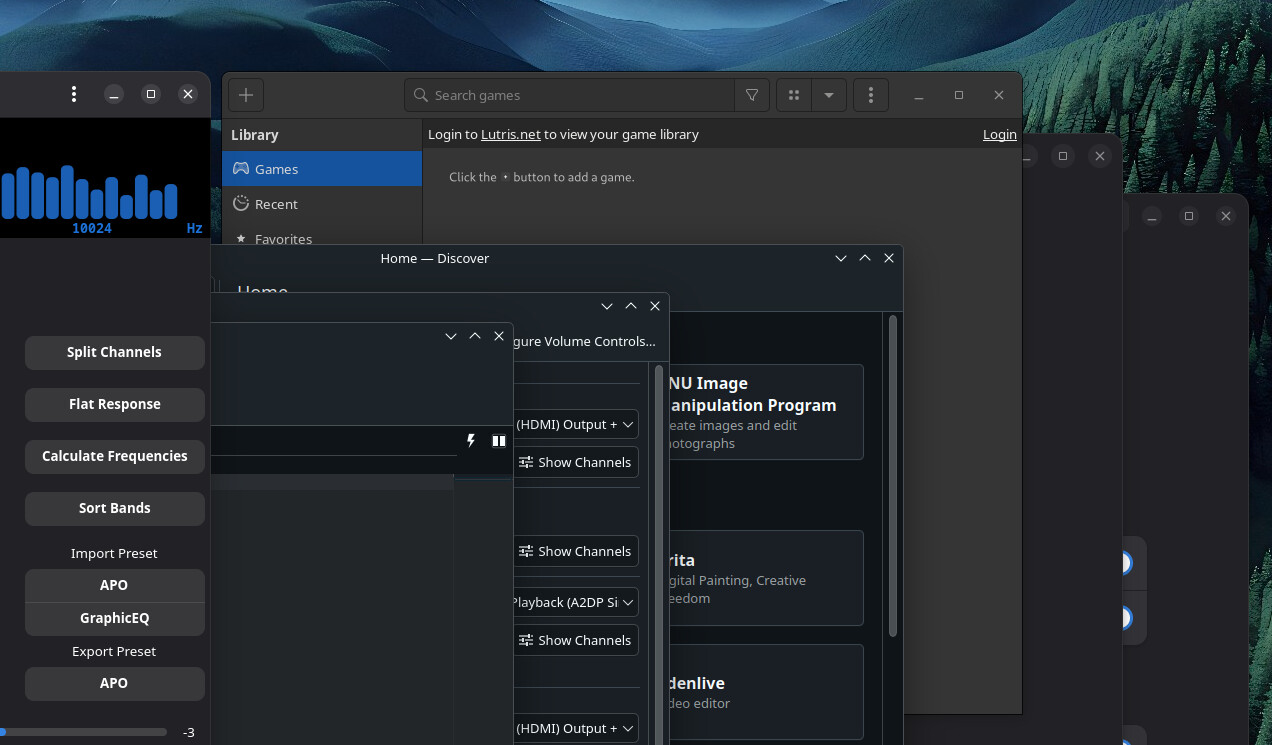This screenshot has width=1272, height=745.
Task: Click the Calculate Frequencies button
Action: [114, 456]
